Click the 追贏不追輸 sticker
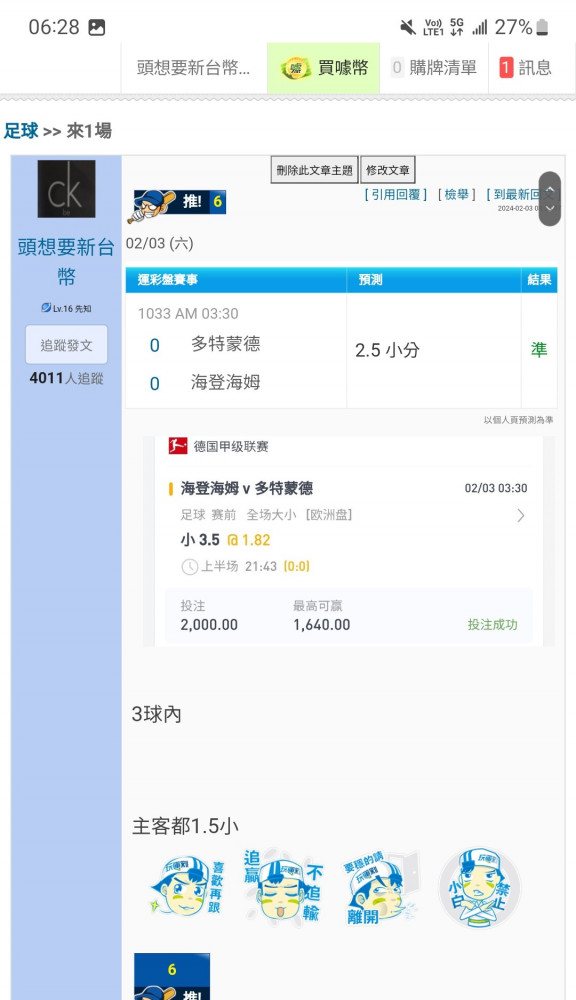Viewport: 576px width, 1000px height. (x=283, y=885)
